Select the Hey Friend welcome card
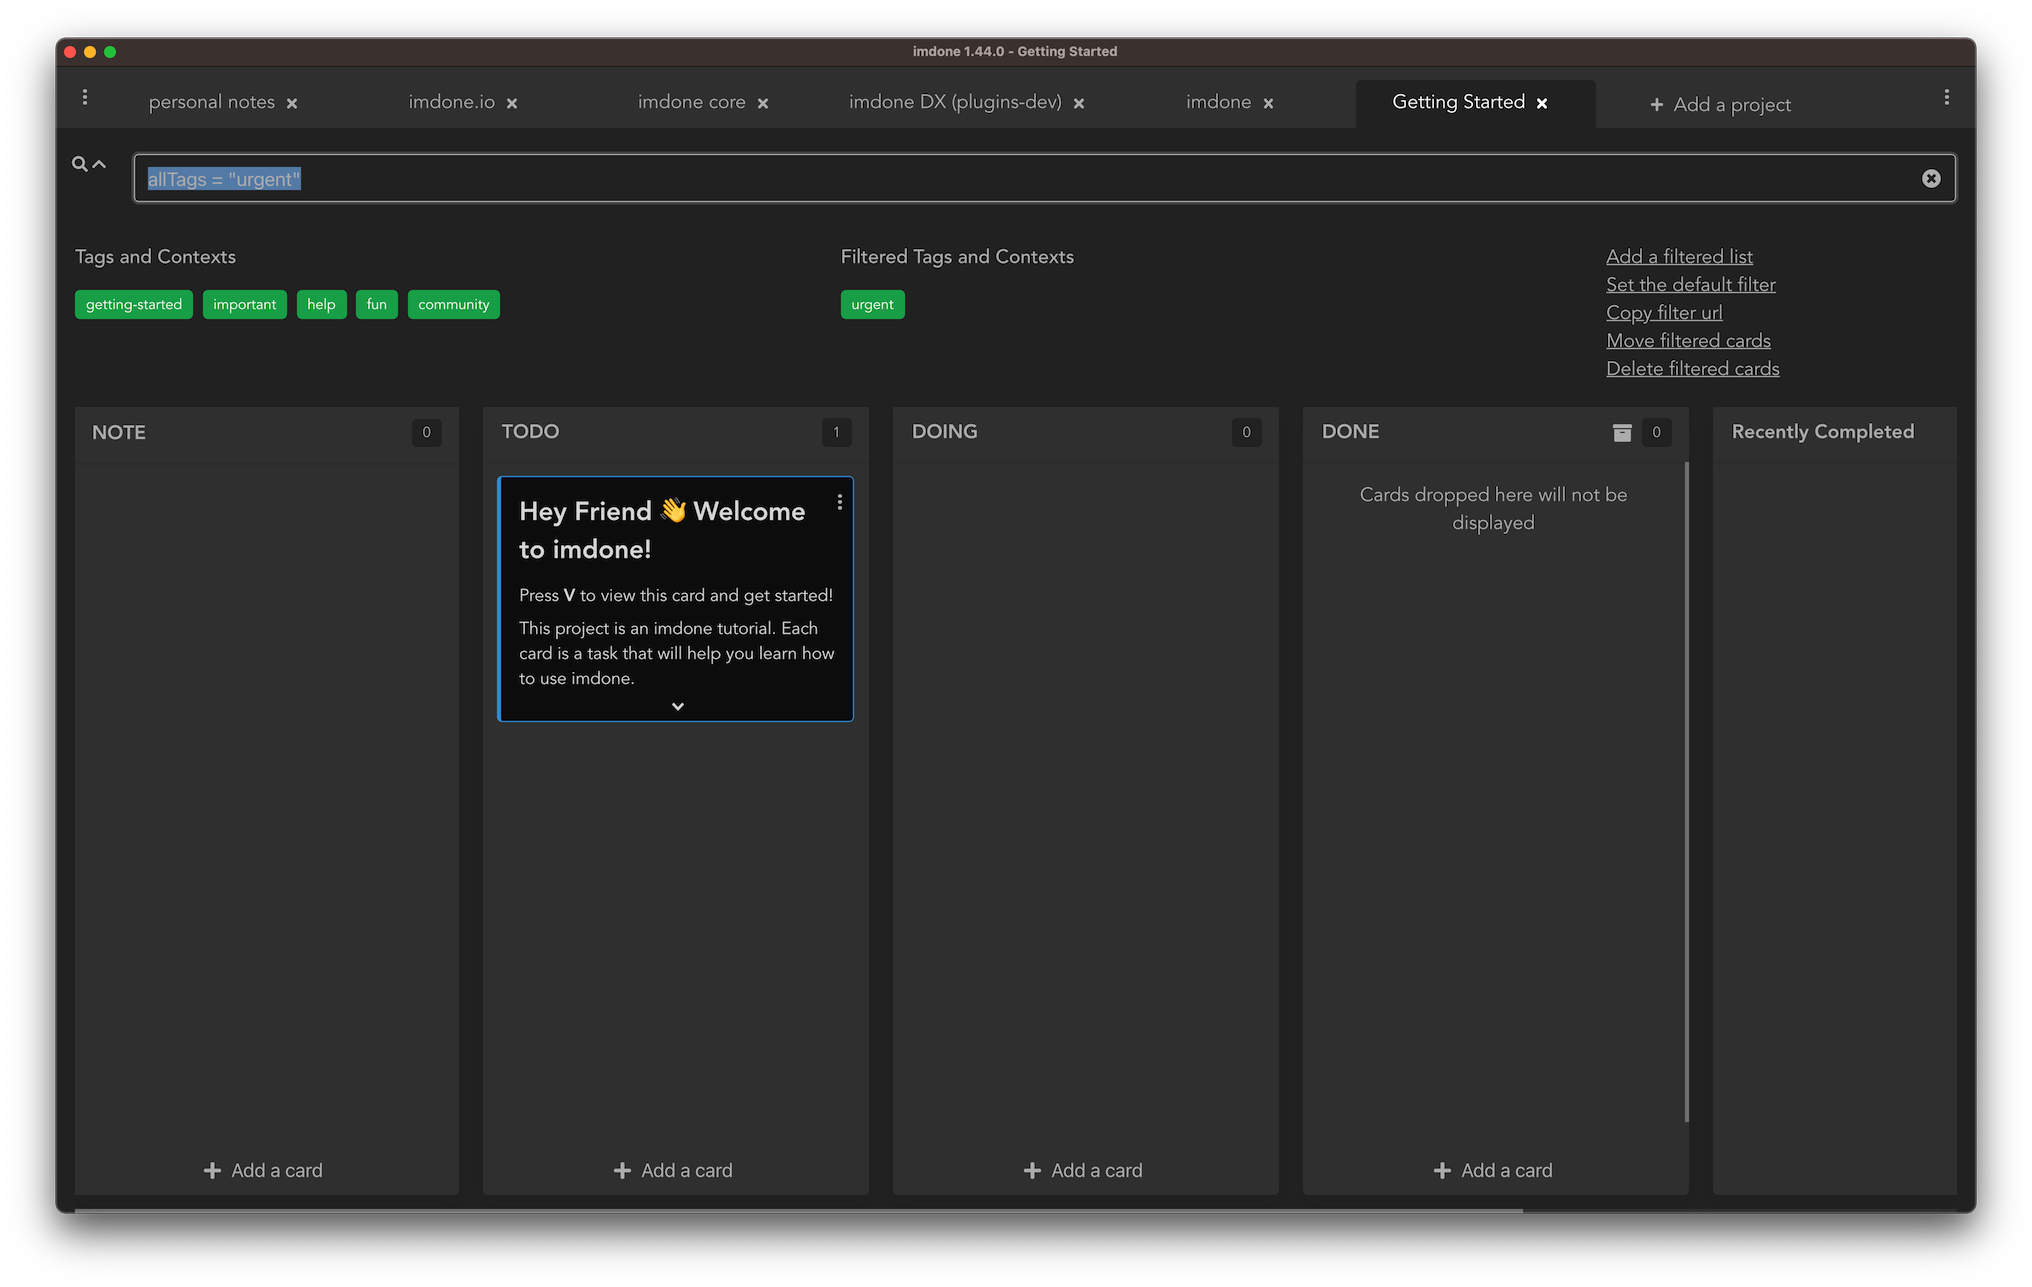 [x=676, y=598]
